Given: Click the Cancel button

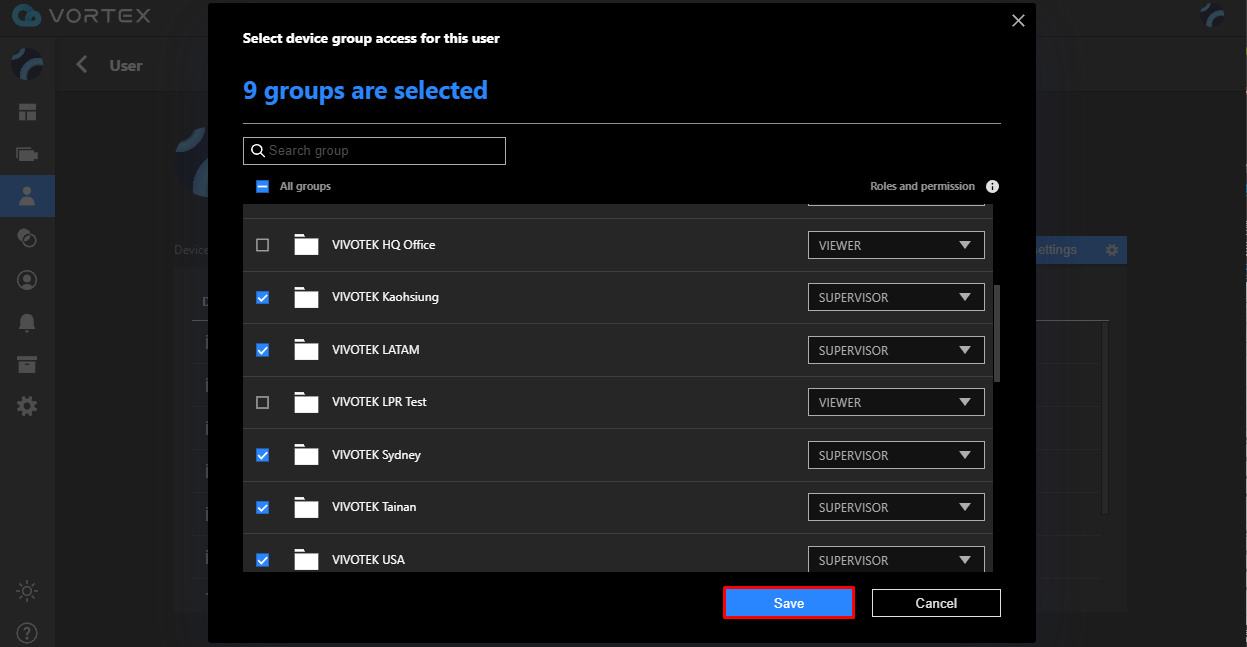Looking at the screenshot, I should [936, 603].
